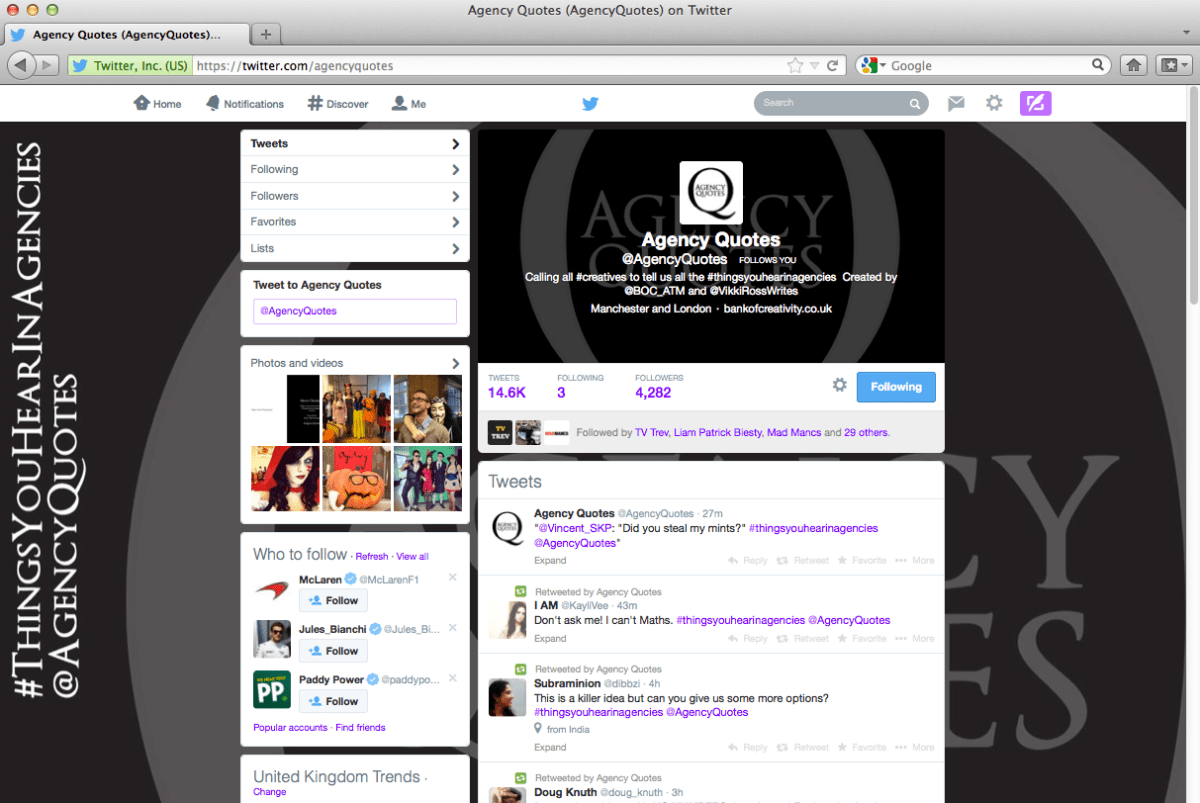Viewport: 1200px width, 803px height.
Task: Open the Discover tab
Action: coord(337,104)
